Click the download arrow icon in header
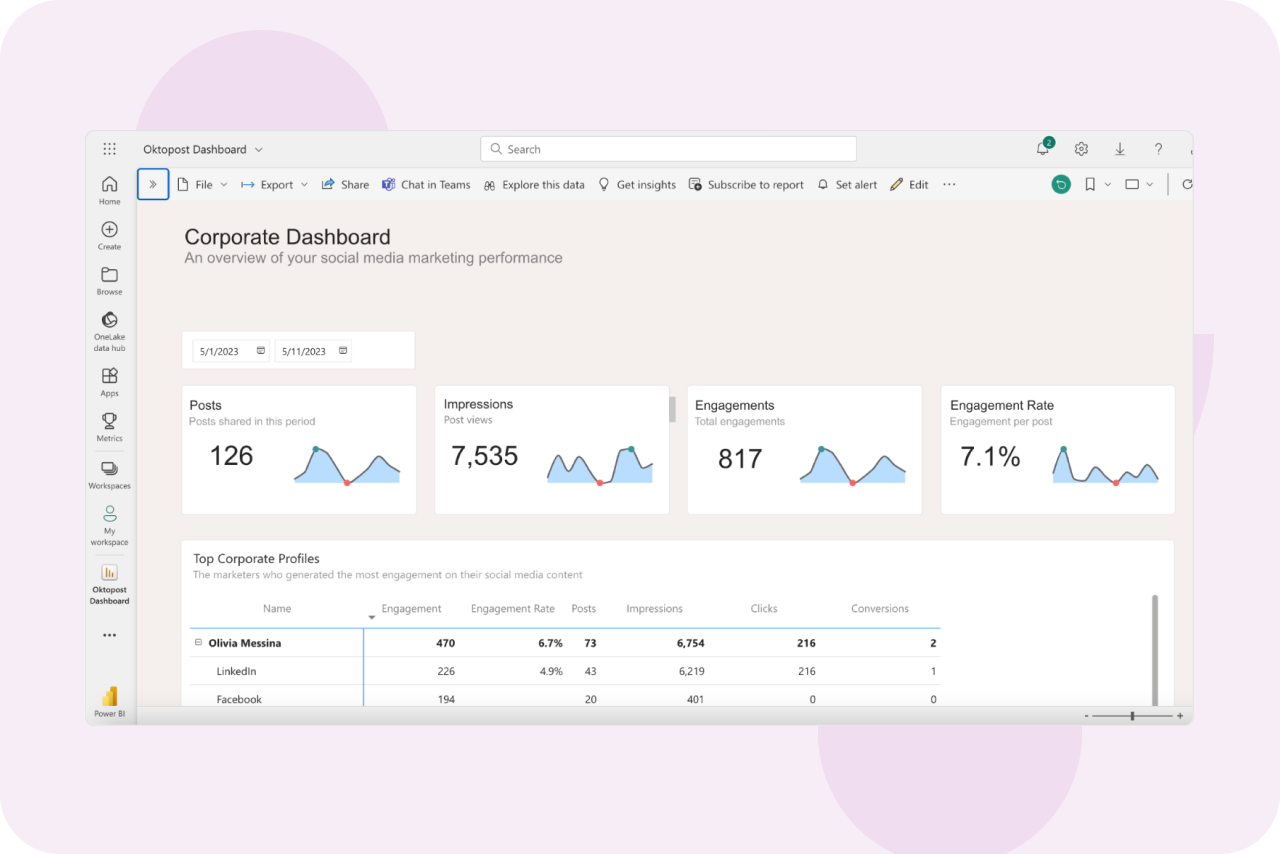Viewport: 1280px width, 854px height. pyautogui.click(x=1120, y=149)
